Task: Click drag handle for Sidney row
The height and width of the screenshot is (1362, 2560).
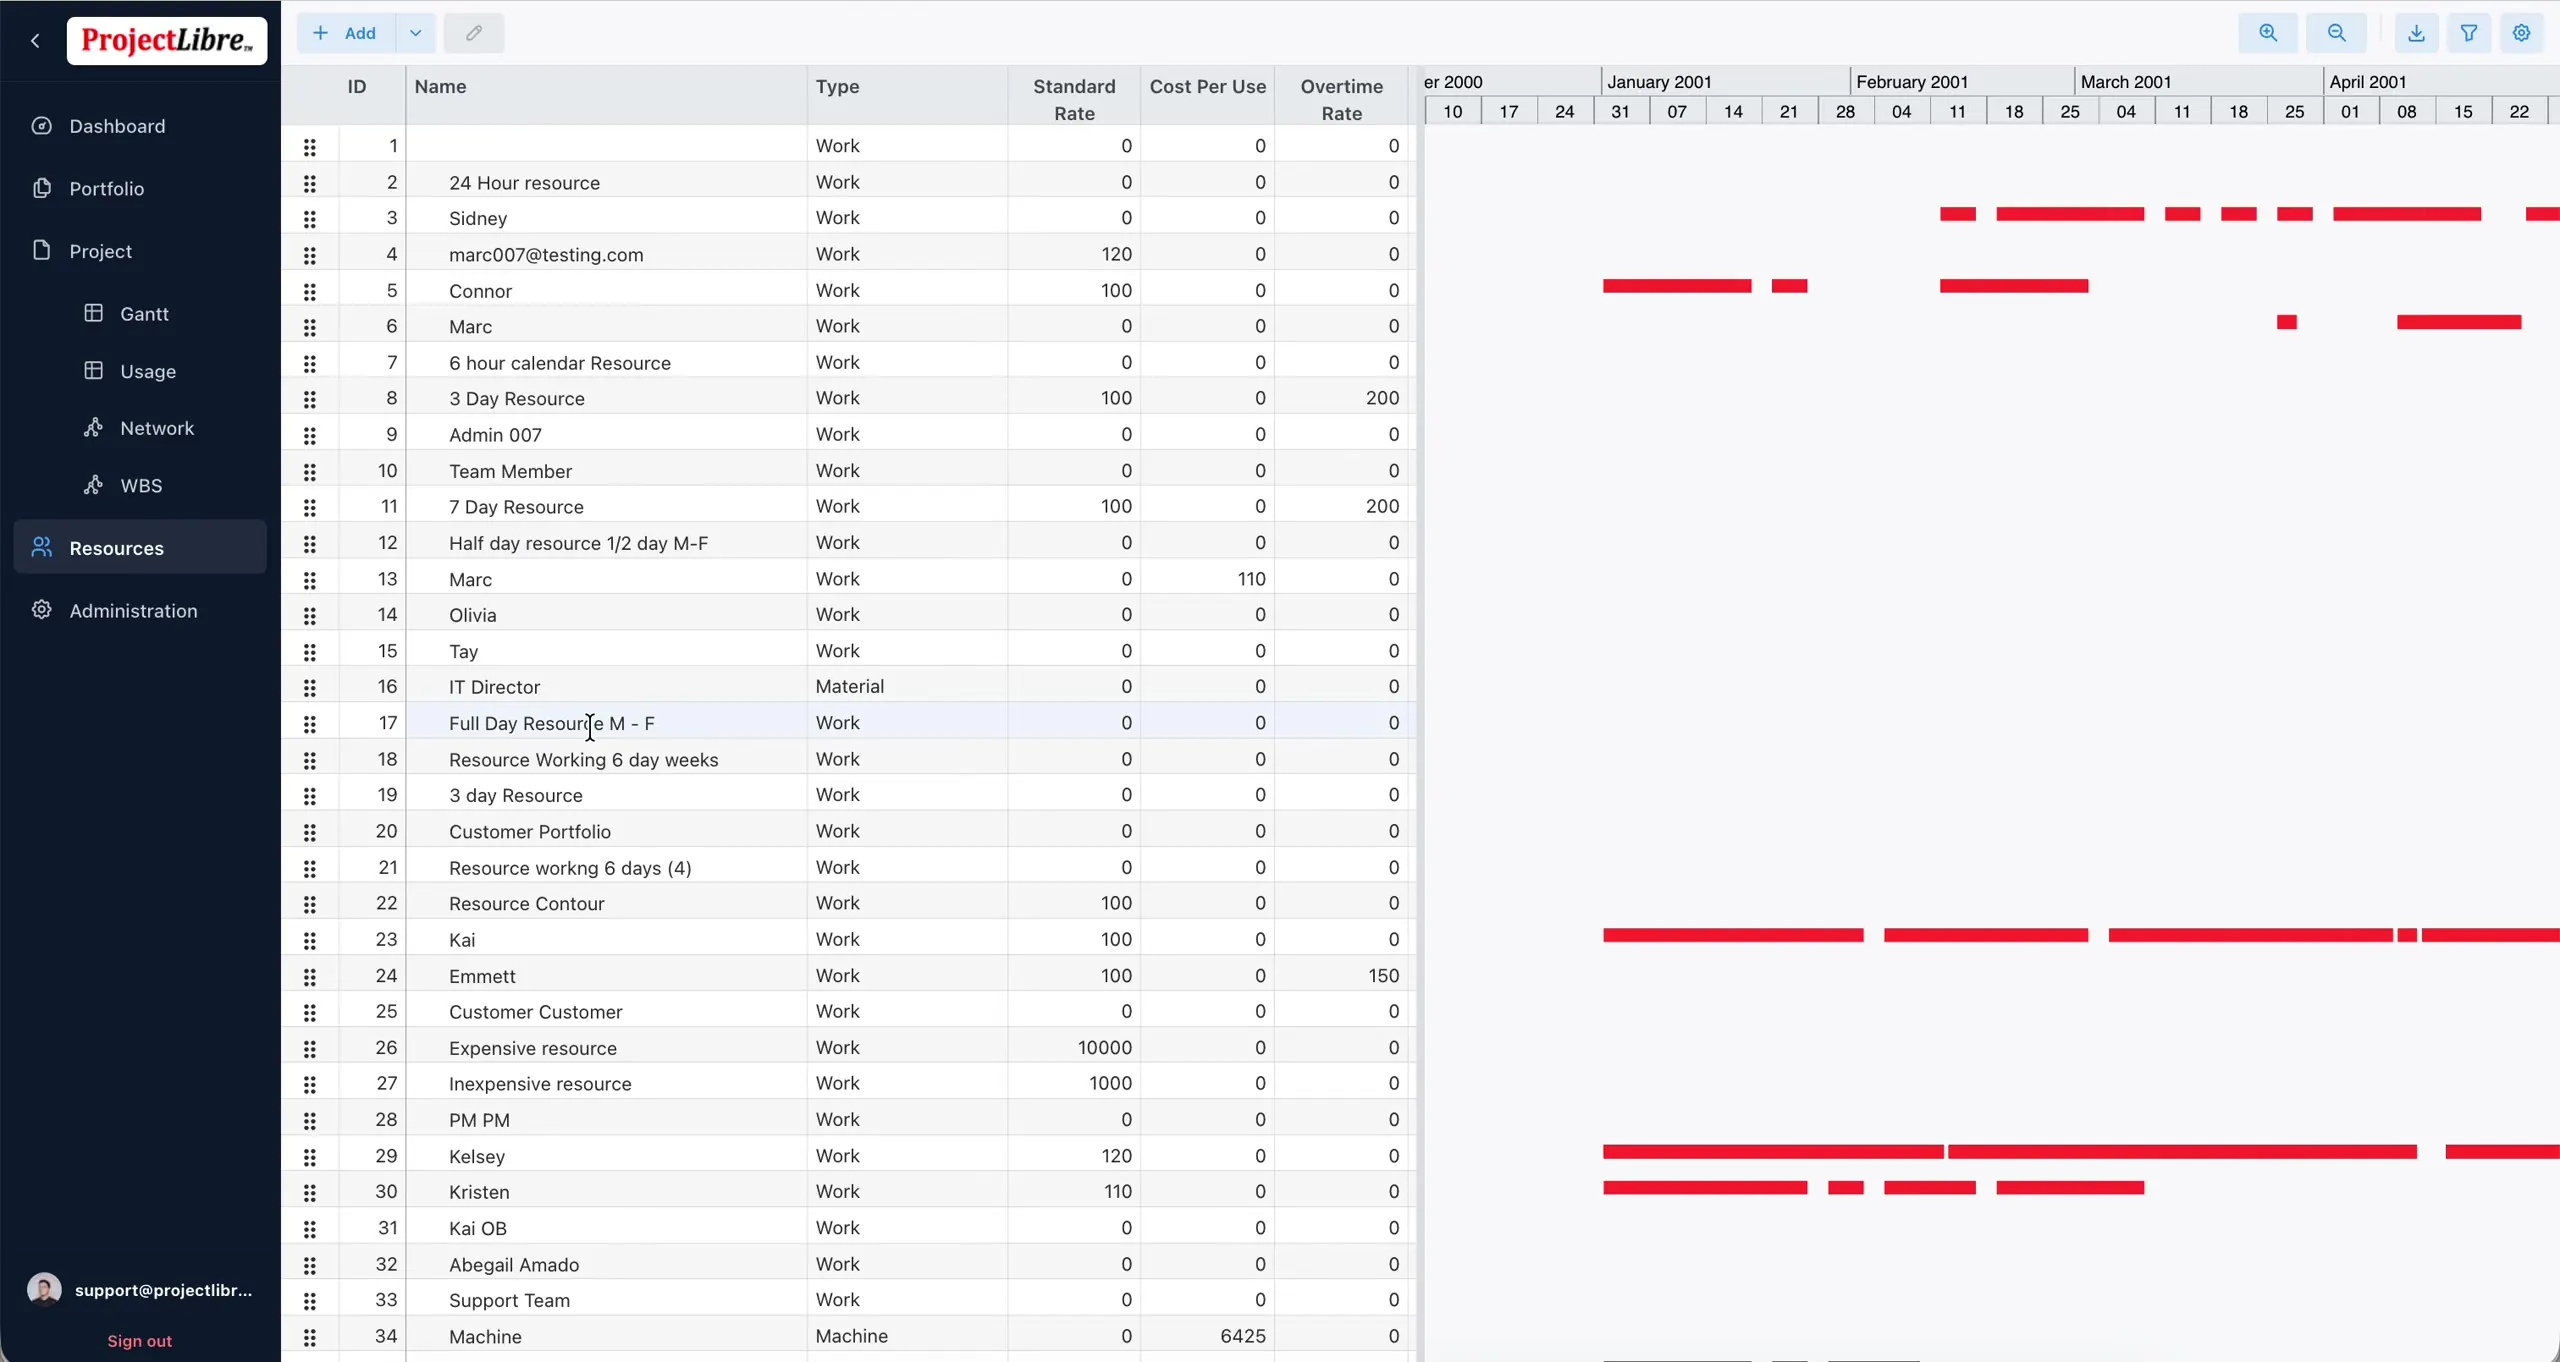Action: pos(310,219)
